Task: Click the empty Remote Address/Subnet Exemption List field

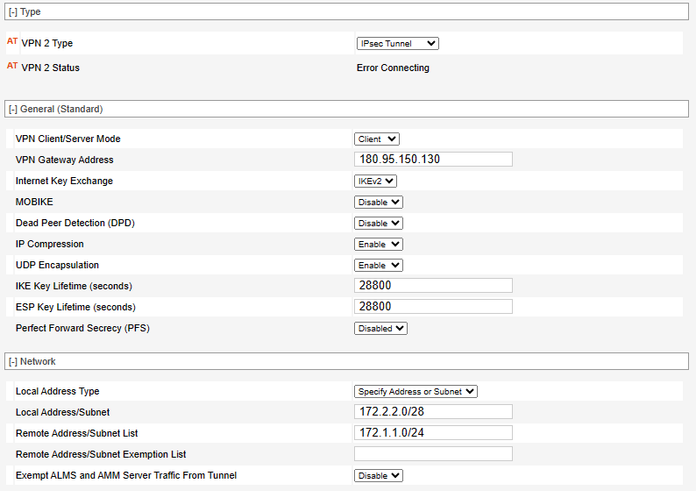Action: point(433,454)
